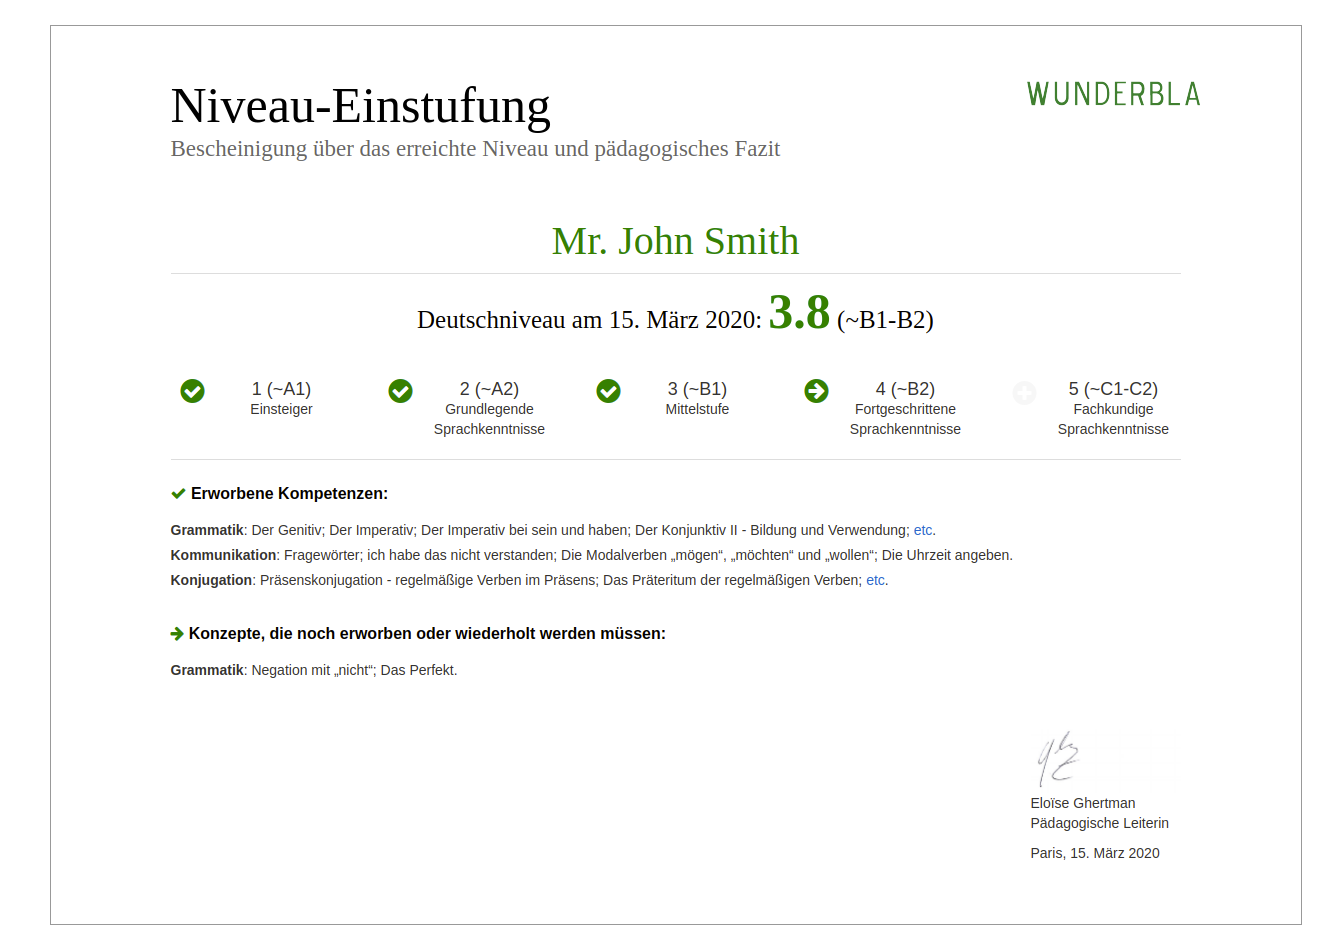Image resolution: width=1341 pixels, height=944 pixels.
Task: Click the Erworbene Kompetenzen heading
Action: (x=289, y=494)
